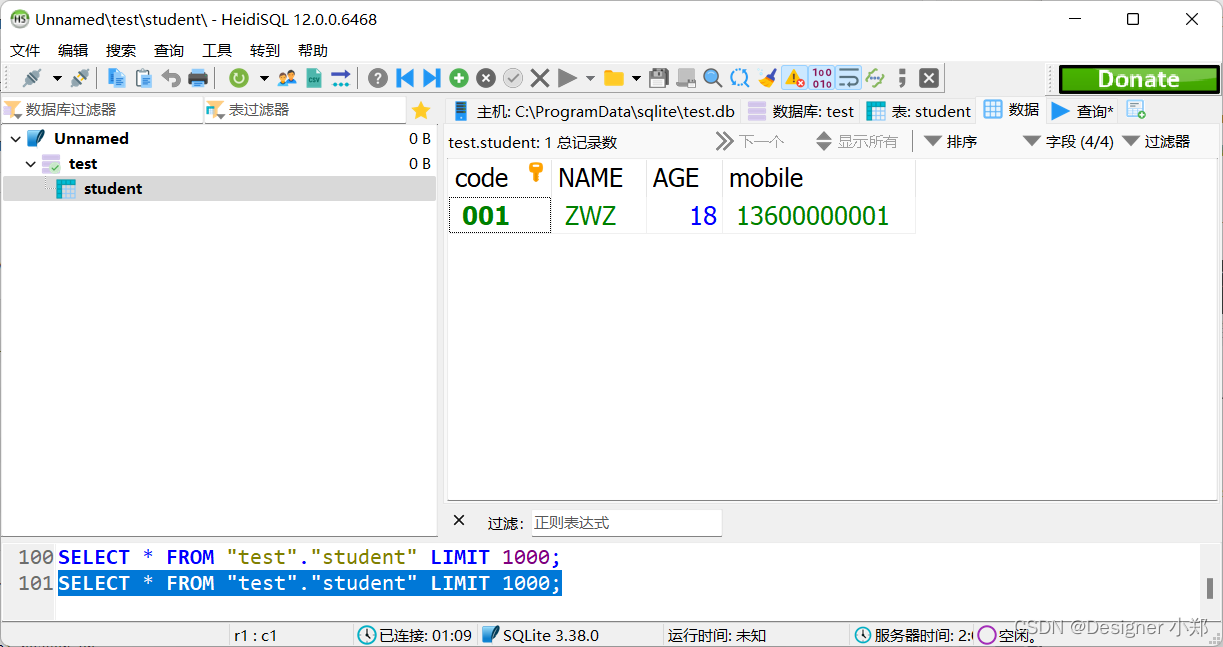Click the green SQL reformat icon
1223x647 pixels.
pos(875,78)
